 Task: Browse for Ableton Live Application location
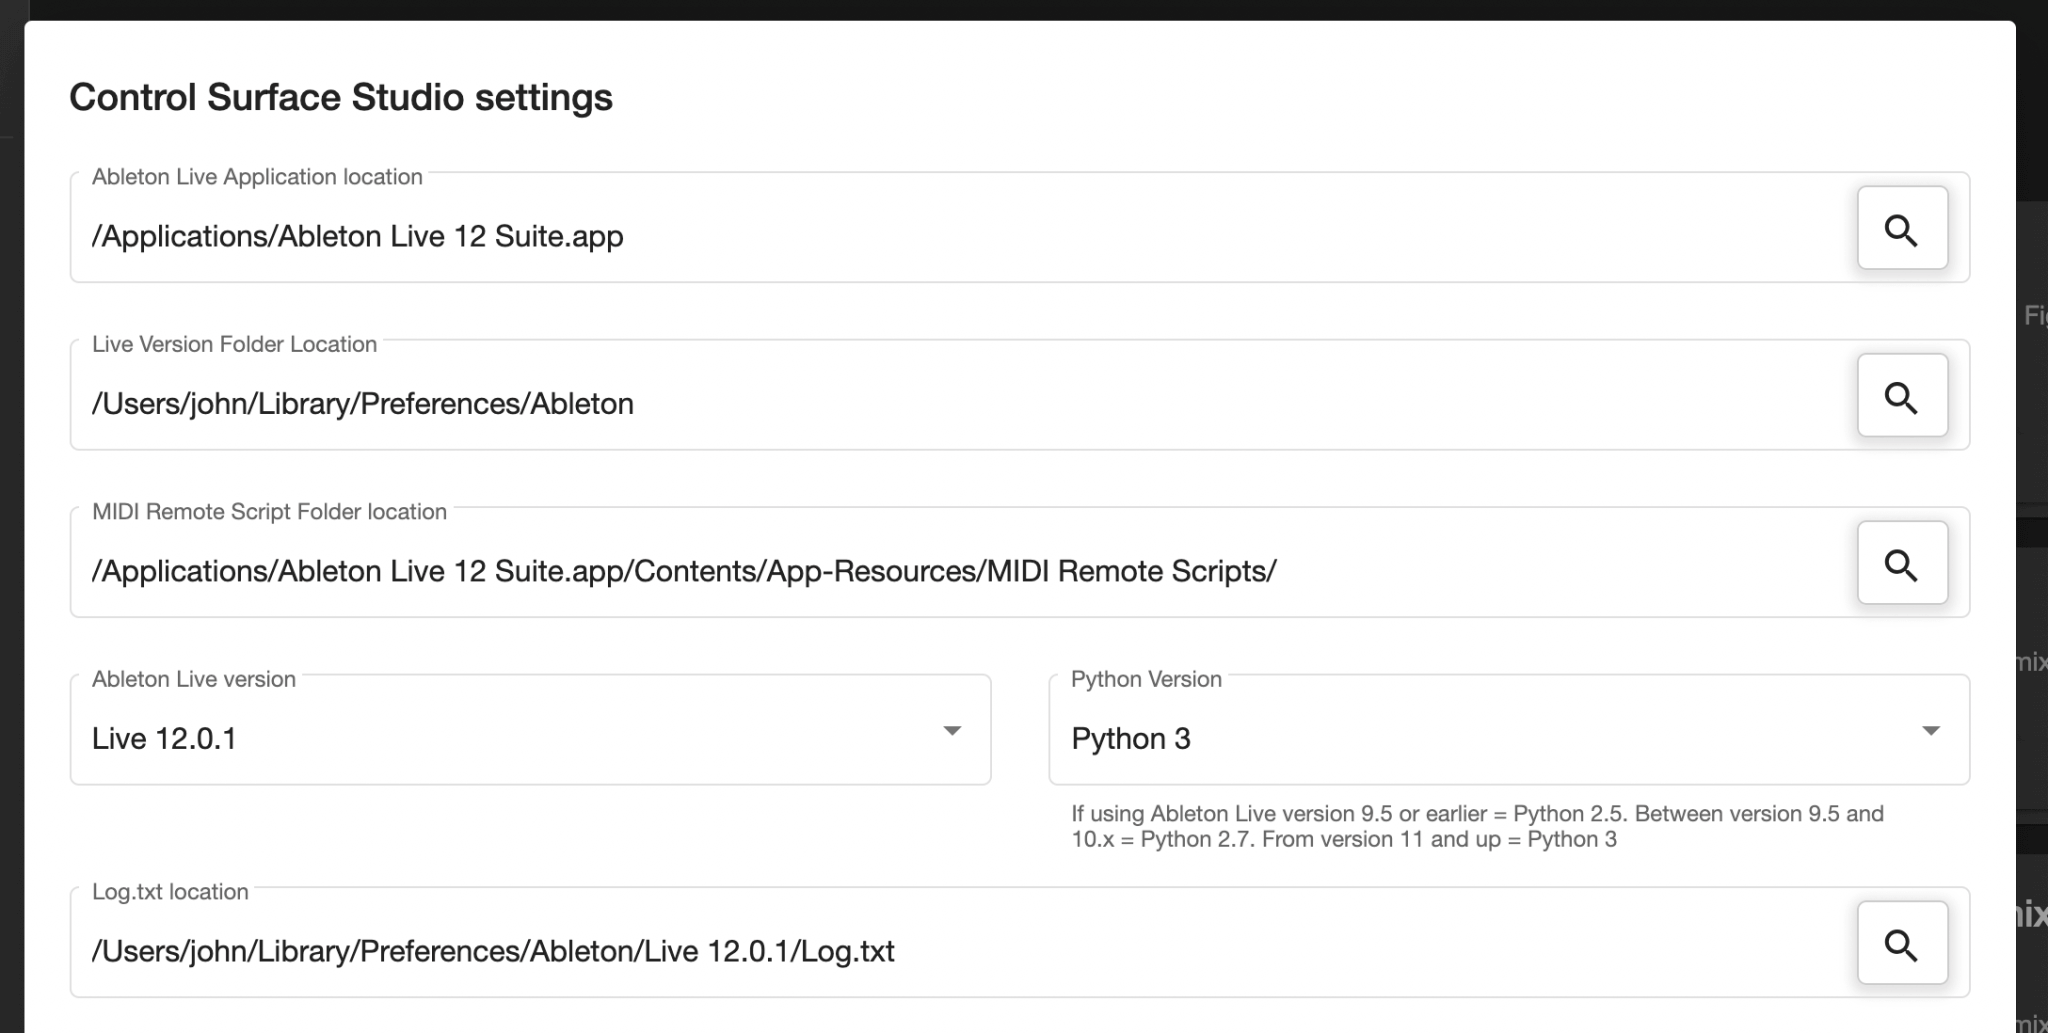[1902, 228]
